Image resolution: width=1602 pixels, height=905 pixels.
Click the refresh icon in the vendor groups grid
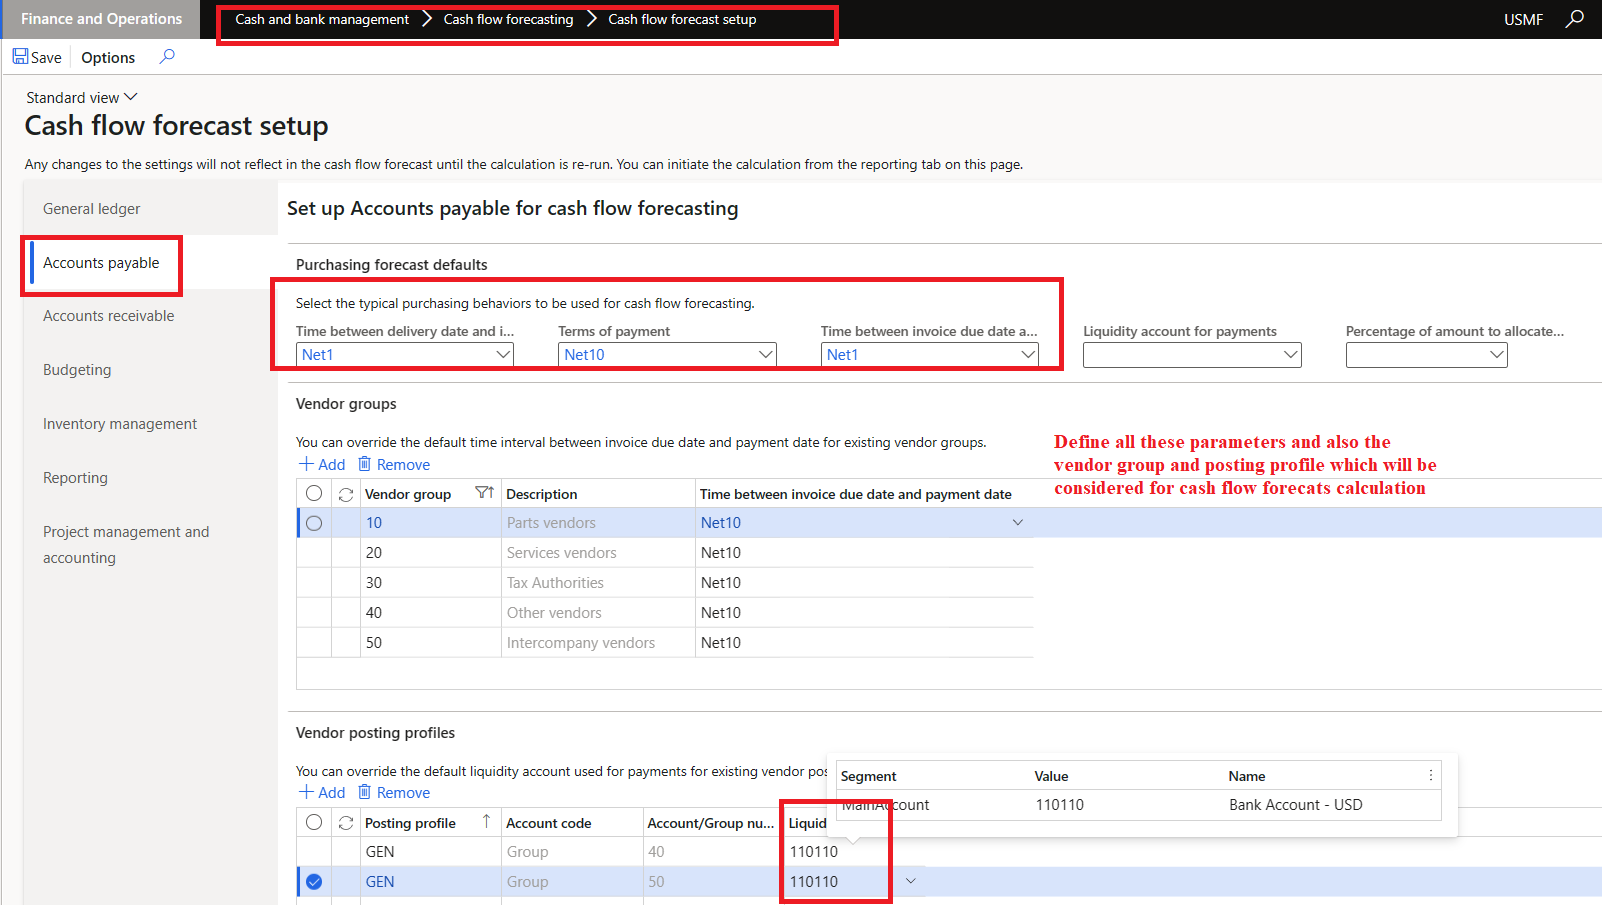pos(345,493)
